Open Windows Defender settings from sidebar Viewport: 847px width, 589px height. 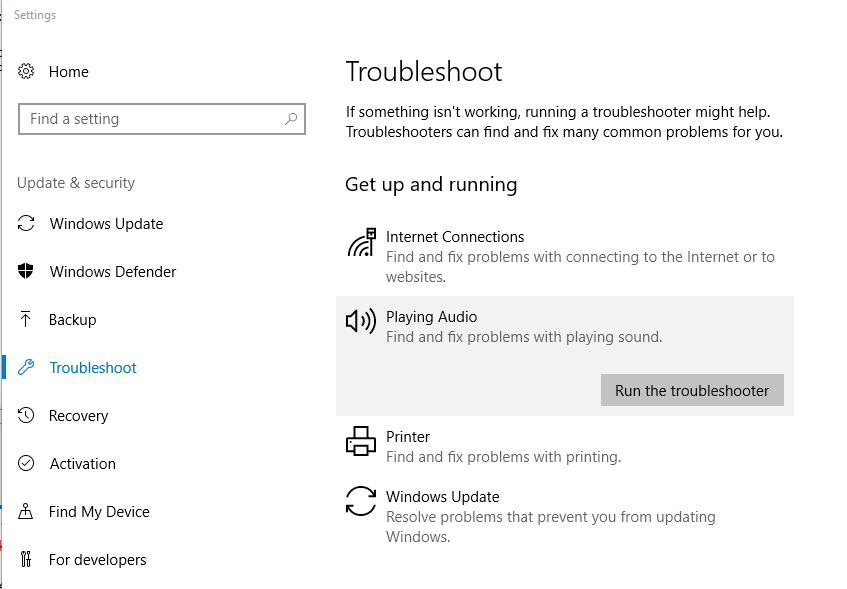coord(110,271)
